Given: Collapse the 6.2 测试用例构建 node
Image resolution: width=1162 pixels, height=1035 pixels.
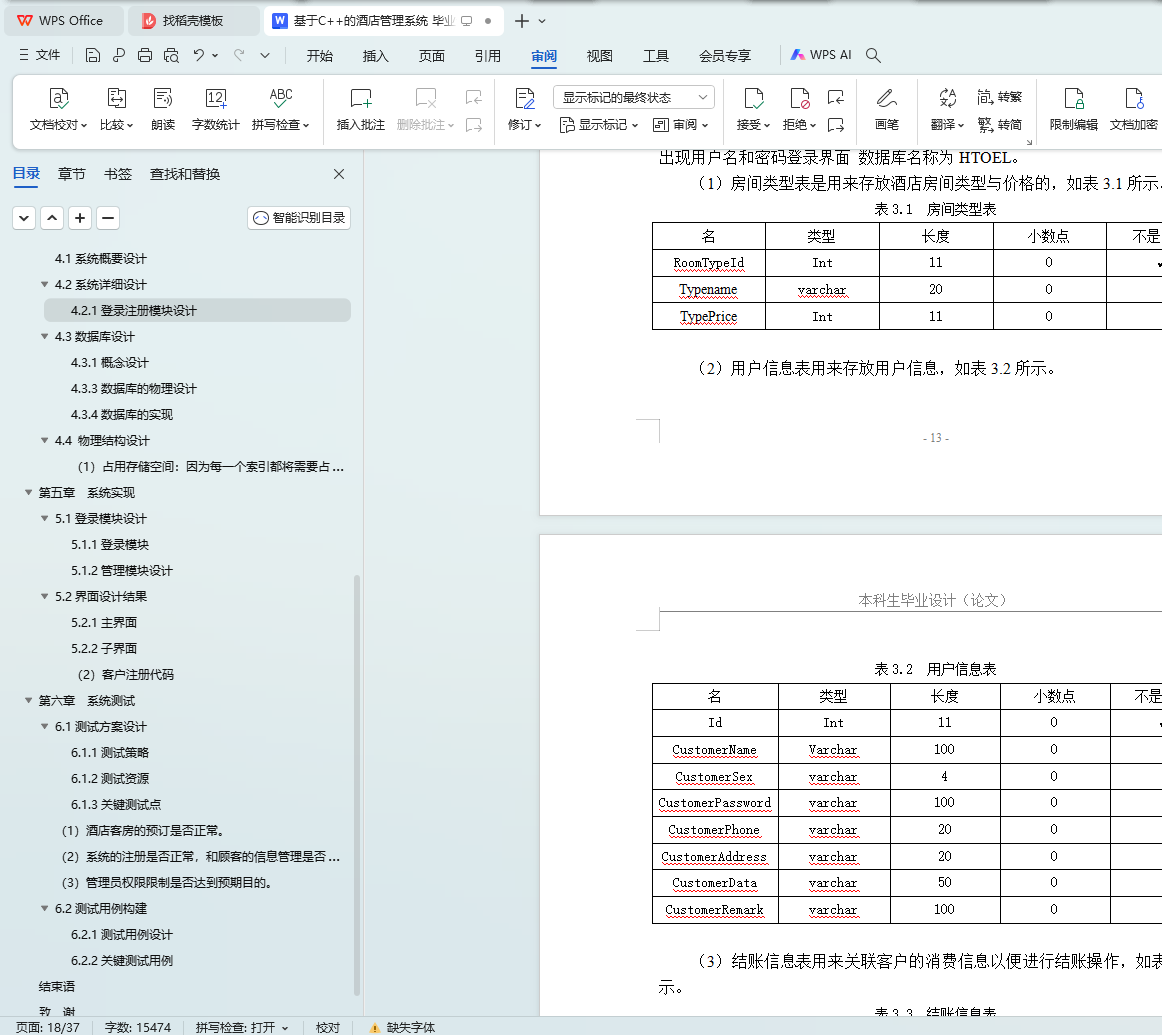Looking at the screenshot, I should (x=44, y=908).
